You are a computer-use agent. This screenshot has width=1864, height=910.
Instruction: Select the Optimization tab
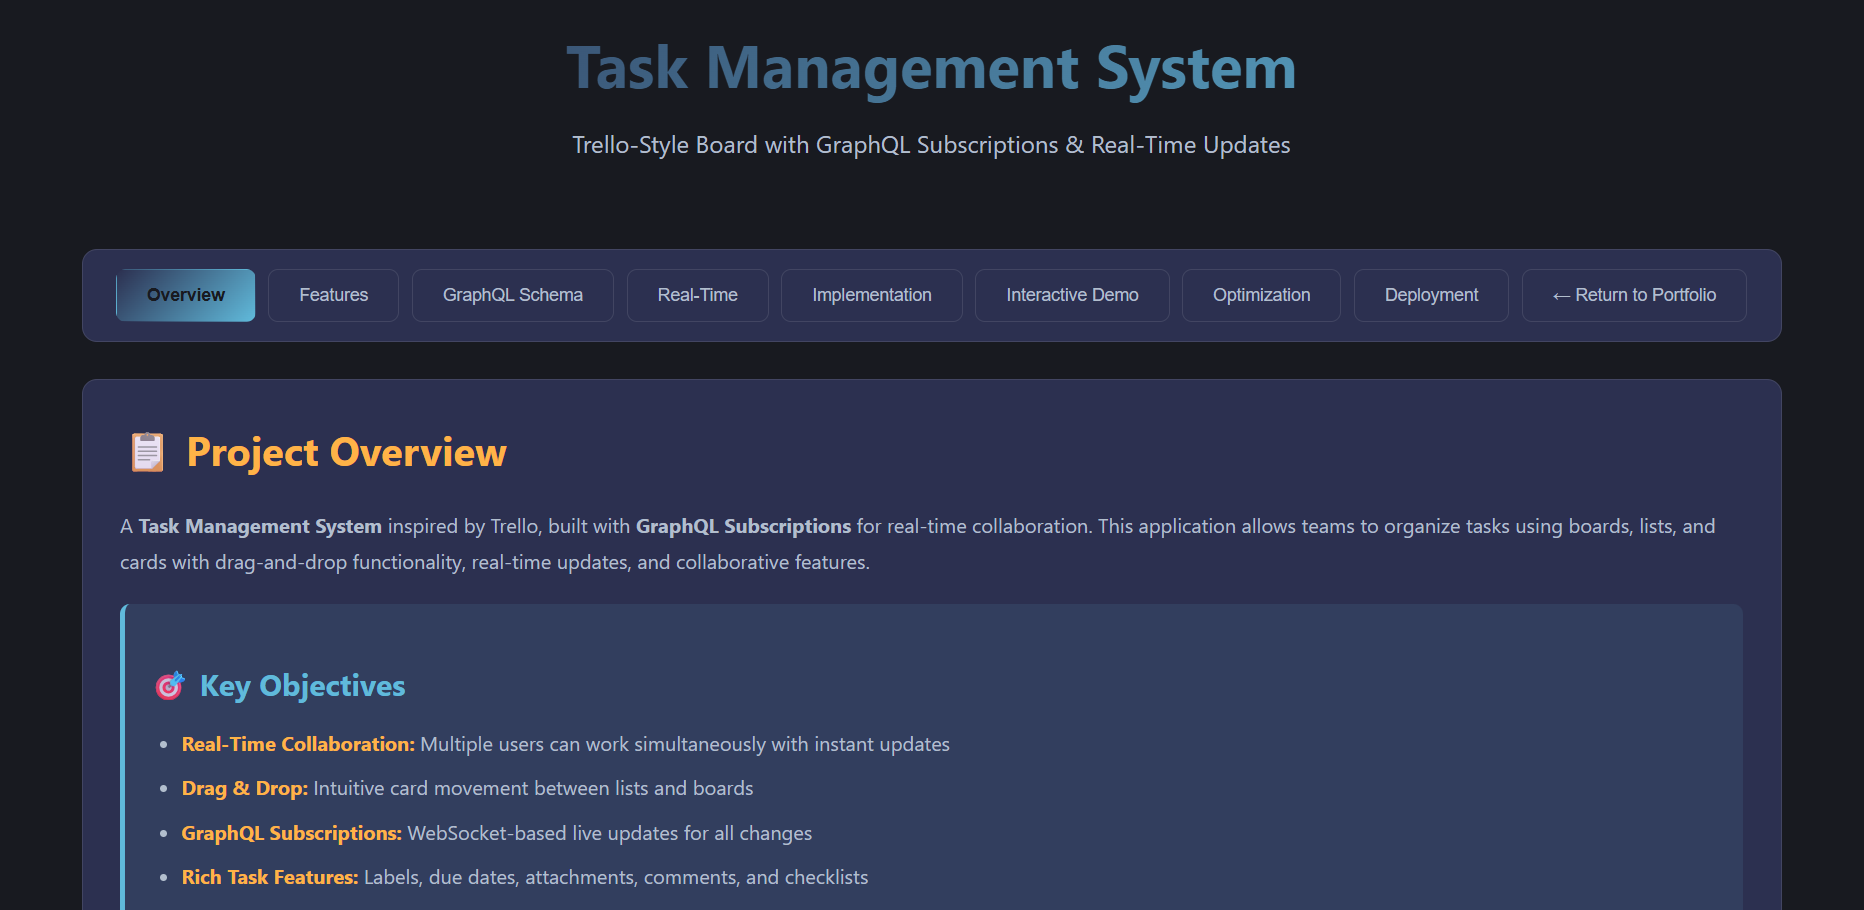tap(1260, 295)
